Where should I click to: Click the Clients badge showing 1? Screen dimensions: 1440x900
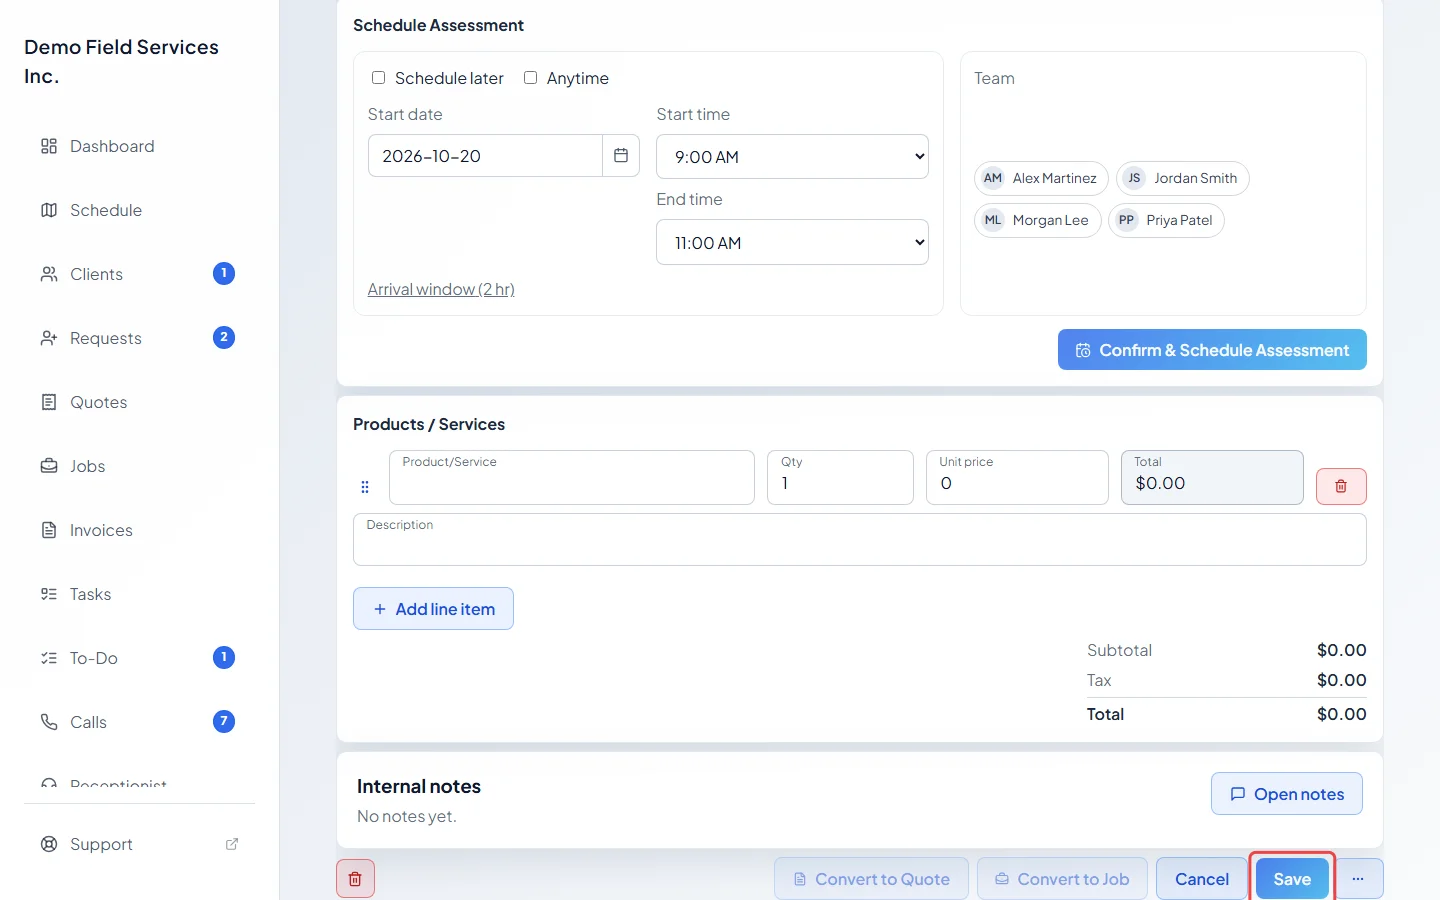(224, 273)
